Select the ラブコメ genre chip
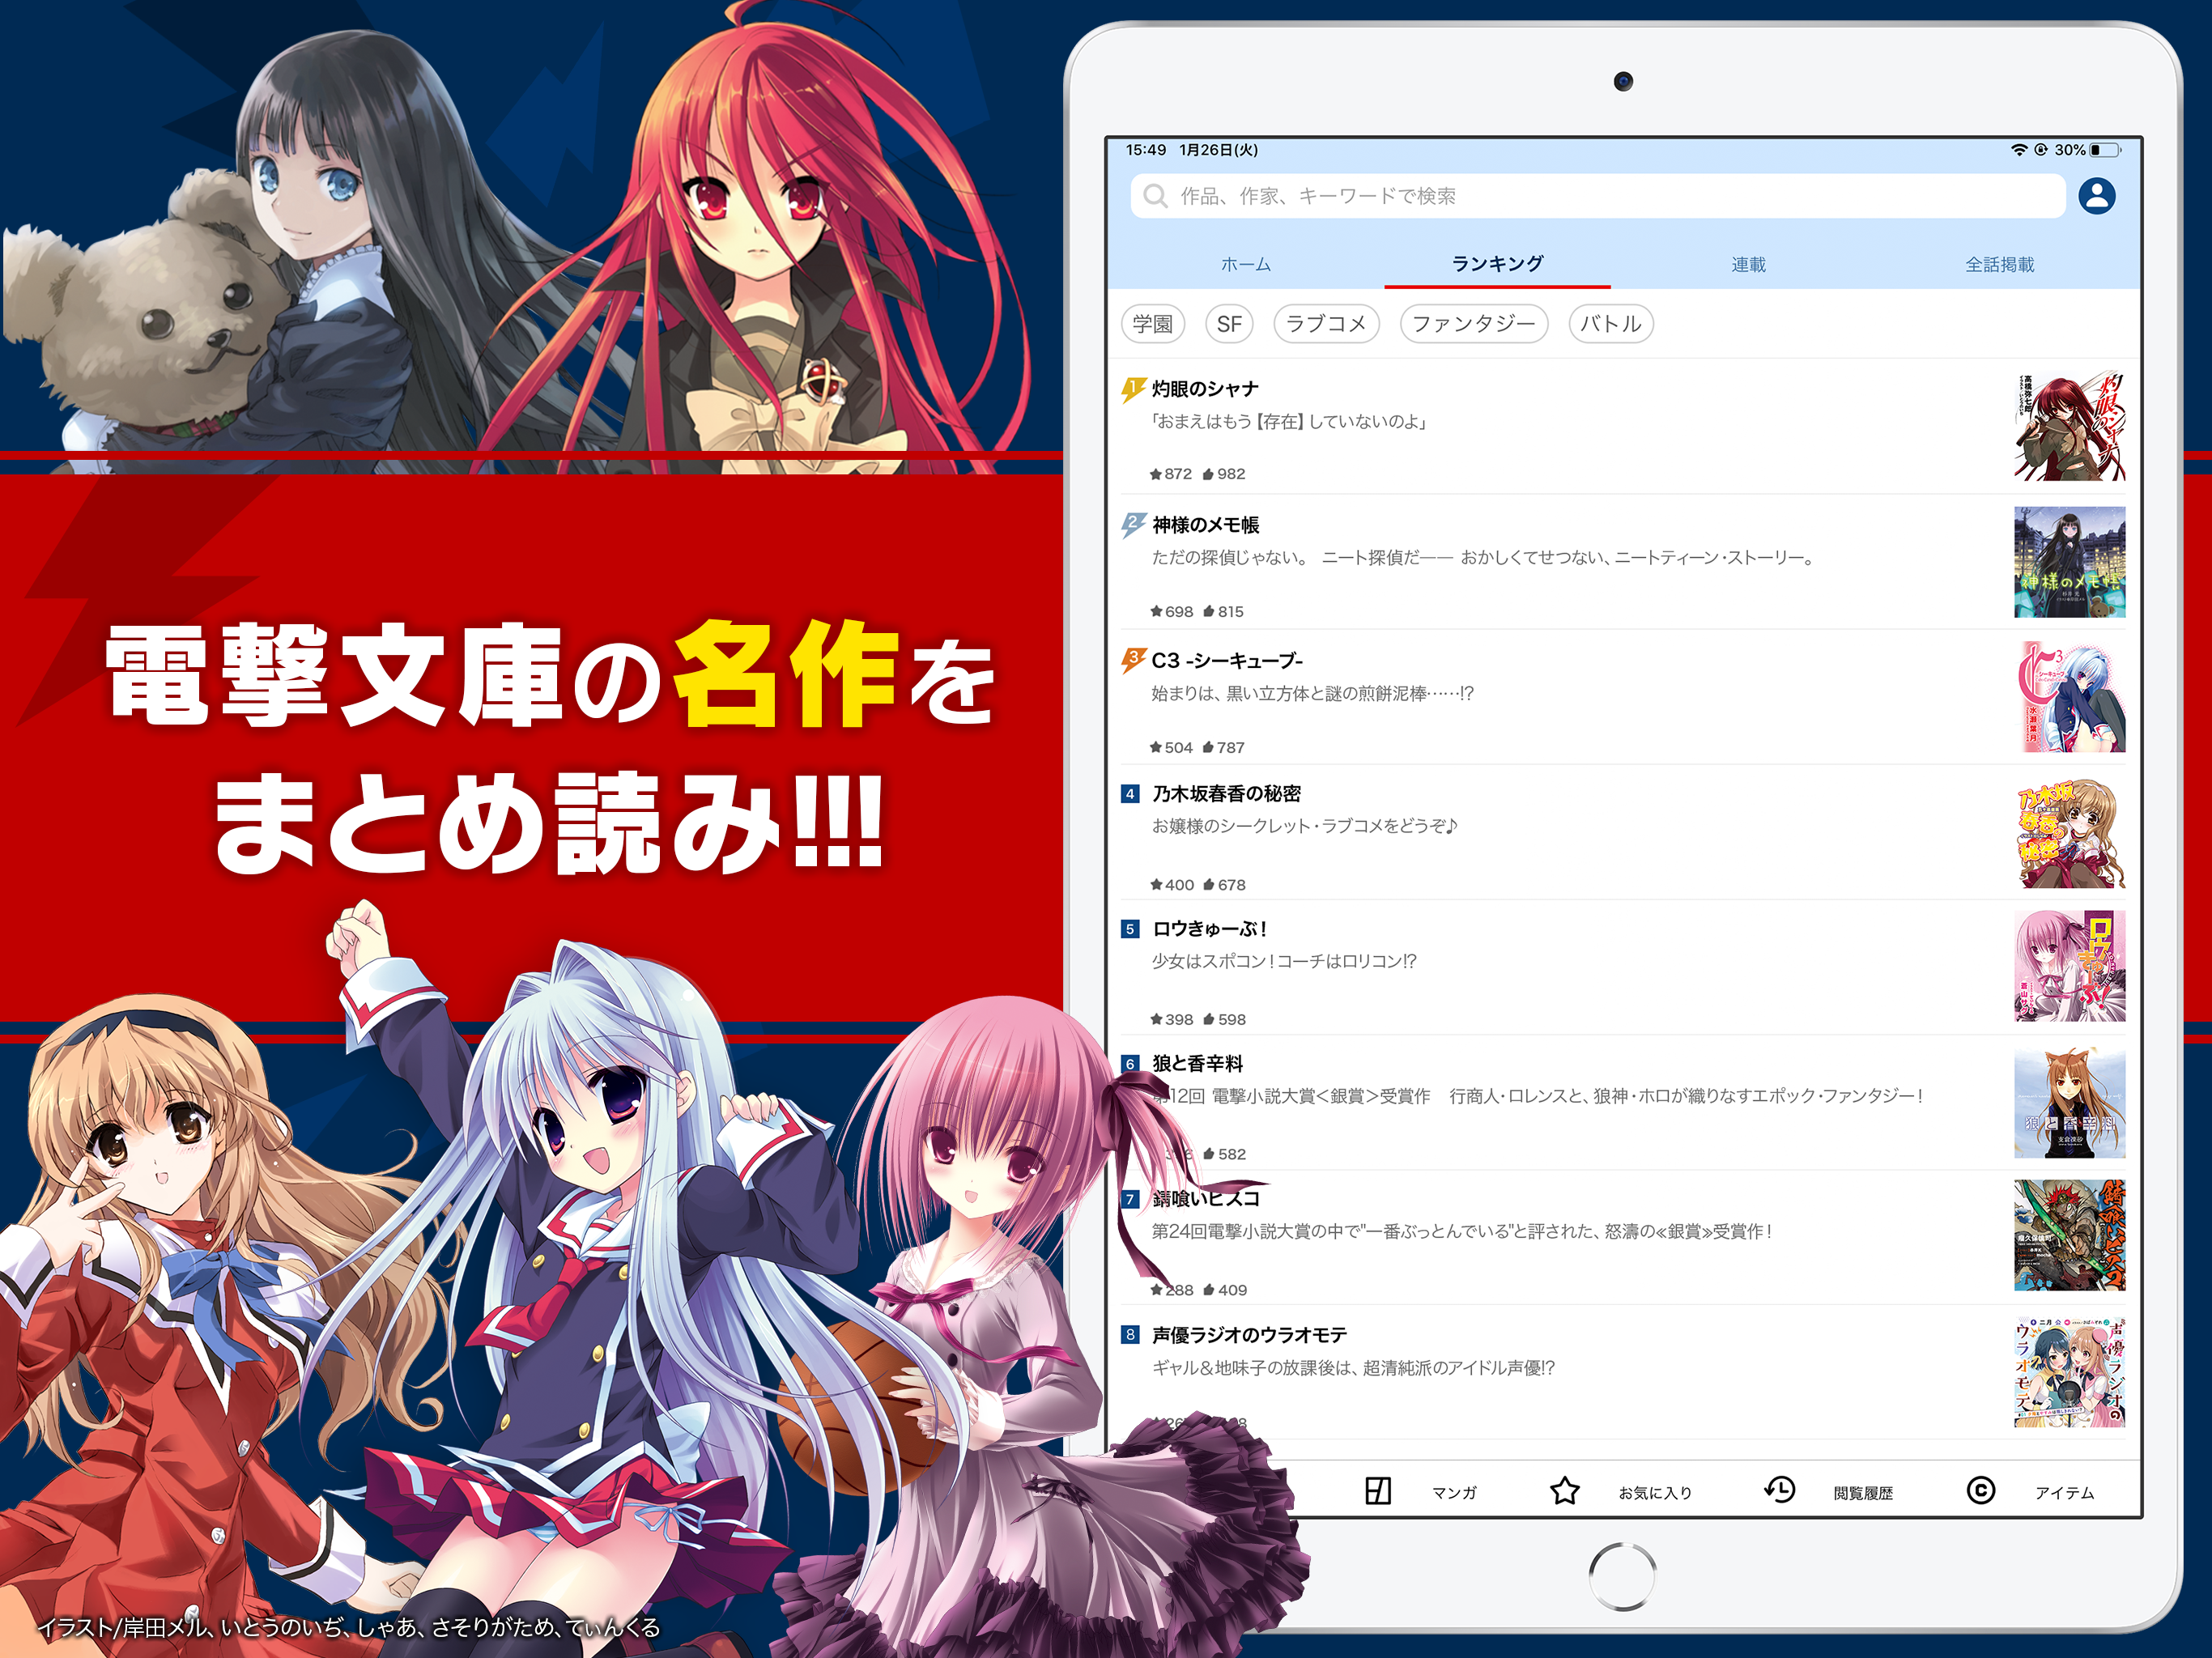This screenshot has height=1658, width=2212. (x=1326, y=324)
